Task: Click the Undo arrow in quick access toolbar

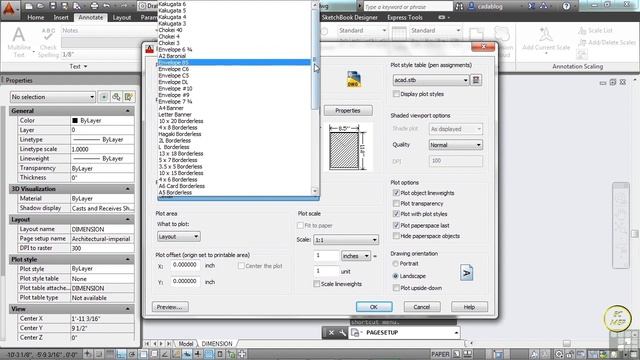Action: coord(107,6)
